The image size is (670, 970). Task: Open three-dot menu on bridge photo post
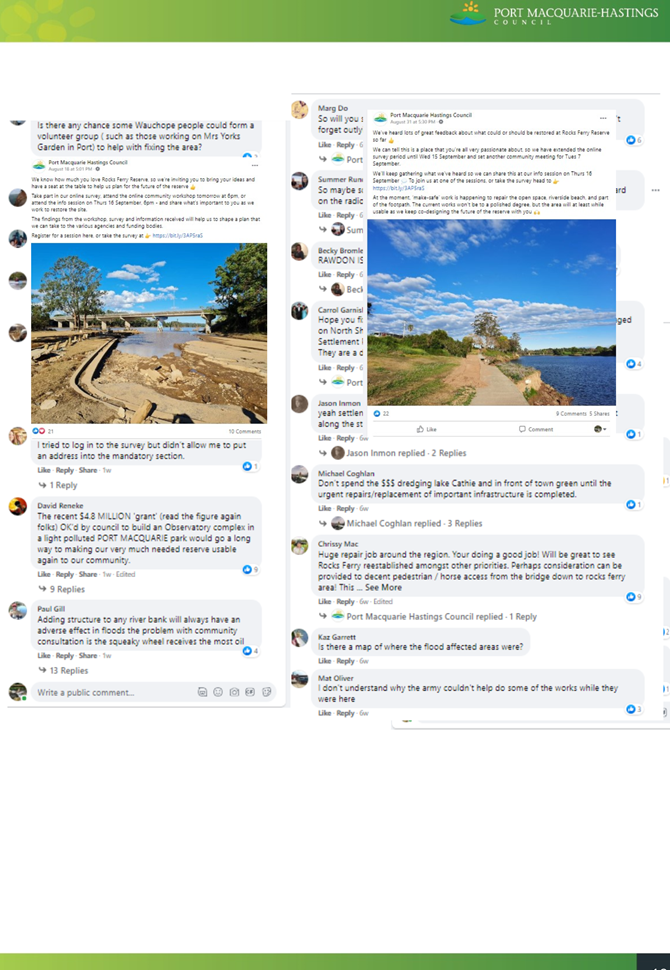tap(255, 165)
